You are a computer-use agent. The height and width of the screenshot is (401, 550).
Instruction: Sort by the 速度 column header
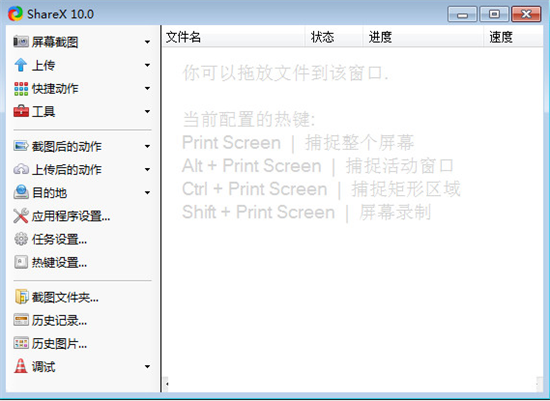[514, 37]
